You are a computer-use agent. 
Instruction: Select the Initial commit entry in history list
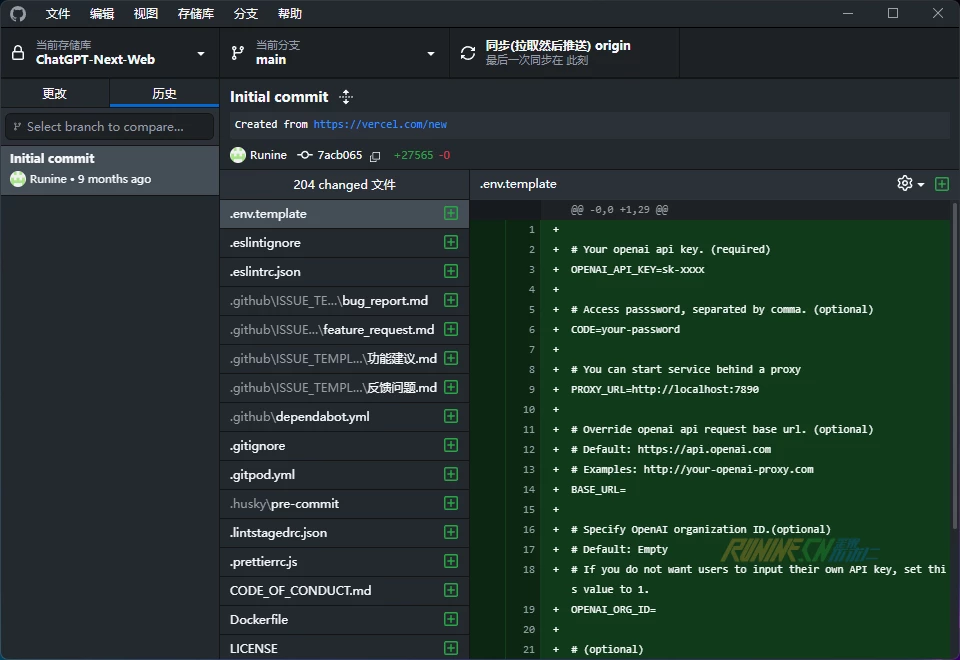click(x=110, y=168)
